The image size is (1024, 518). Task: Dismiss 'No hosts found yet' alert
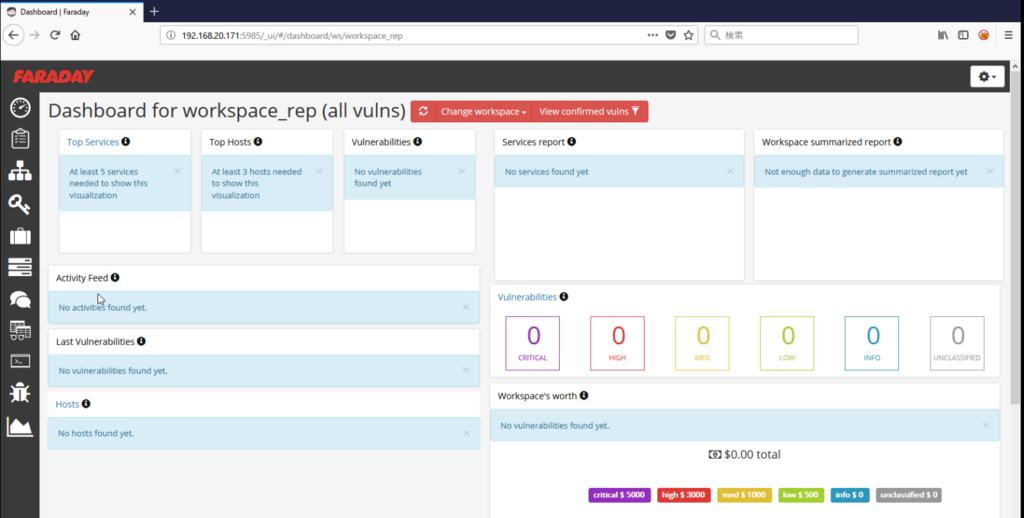click(466, 433)
